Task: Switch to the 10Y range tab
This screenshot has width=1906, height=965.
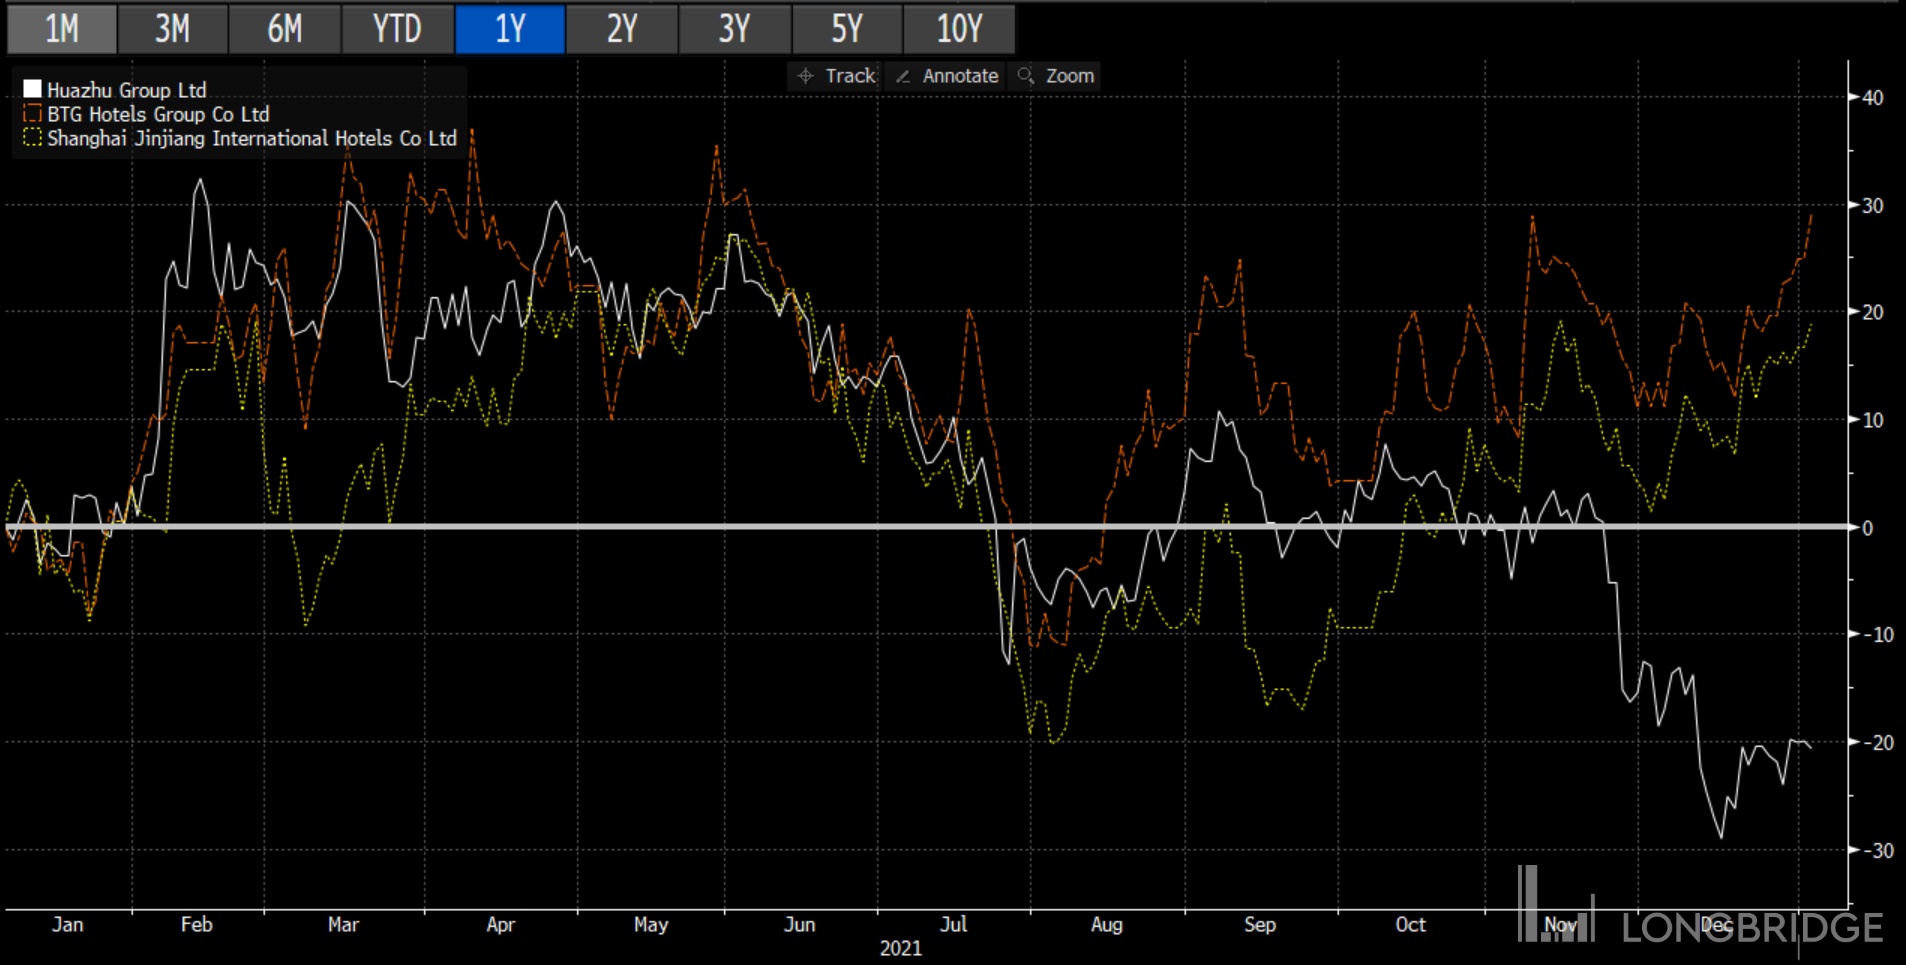Action: (x=959, y=29)
